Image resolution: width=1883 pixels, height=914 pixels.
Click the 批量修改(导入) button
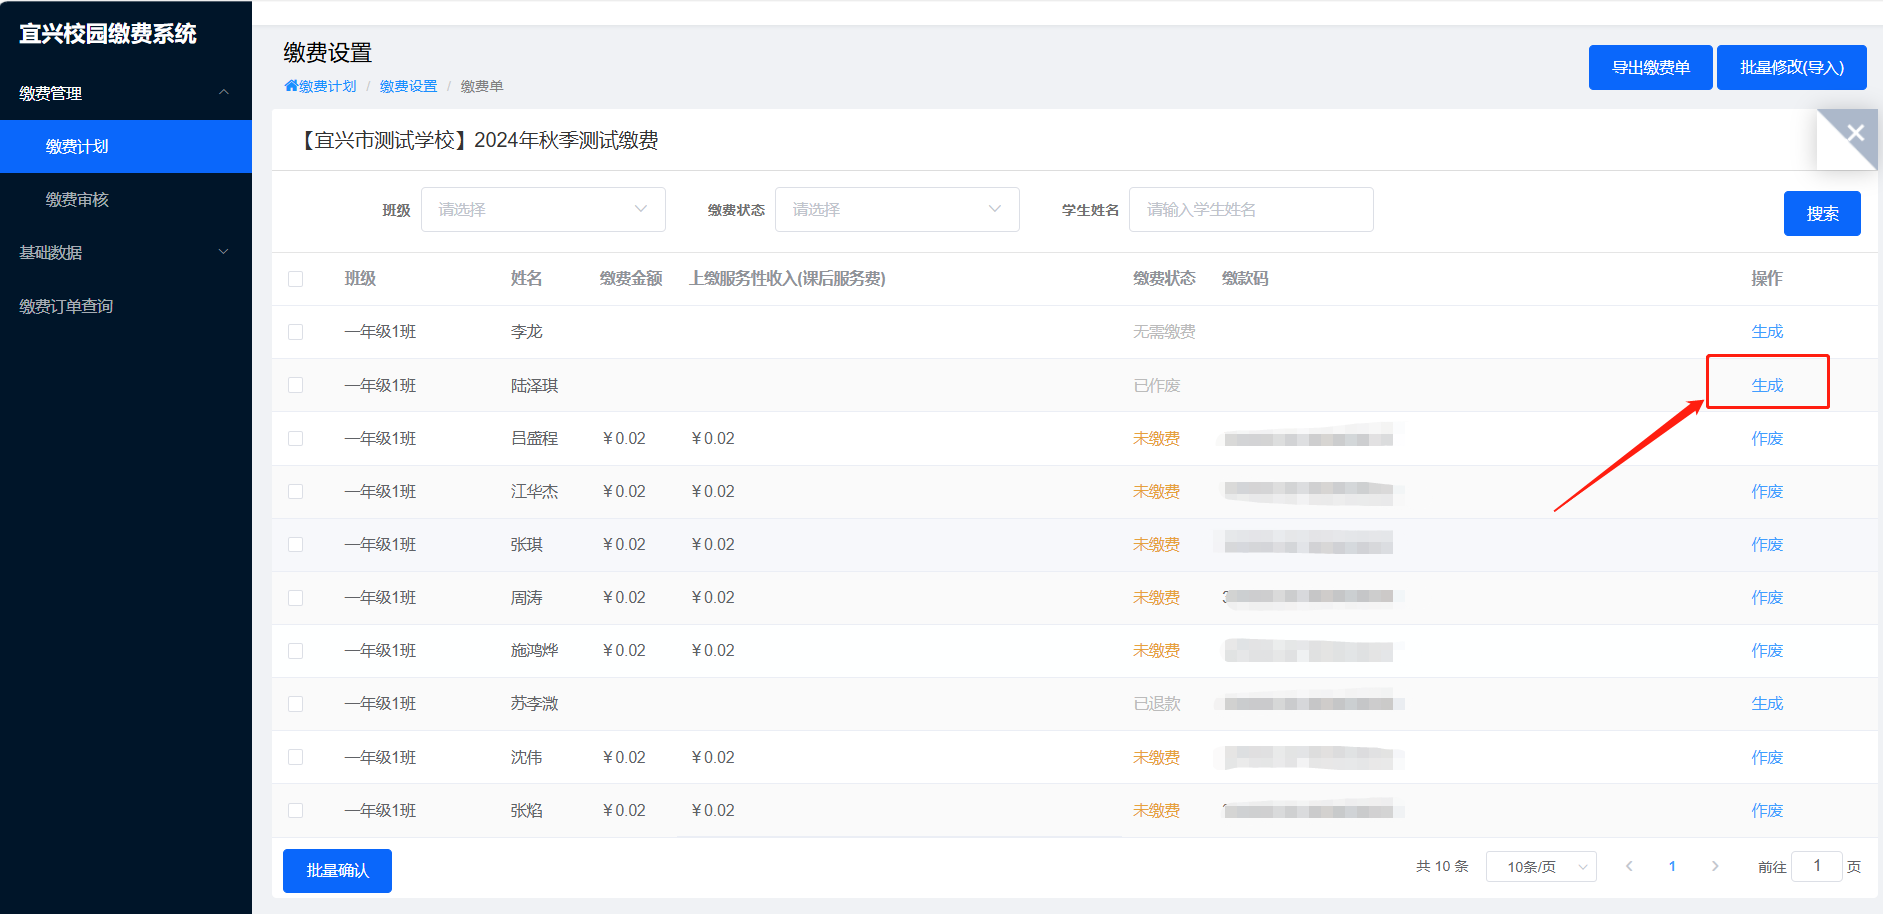tap(1791, 67)
